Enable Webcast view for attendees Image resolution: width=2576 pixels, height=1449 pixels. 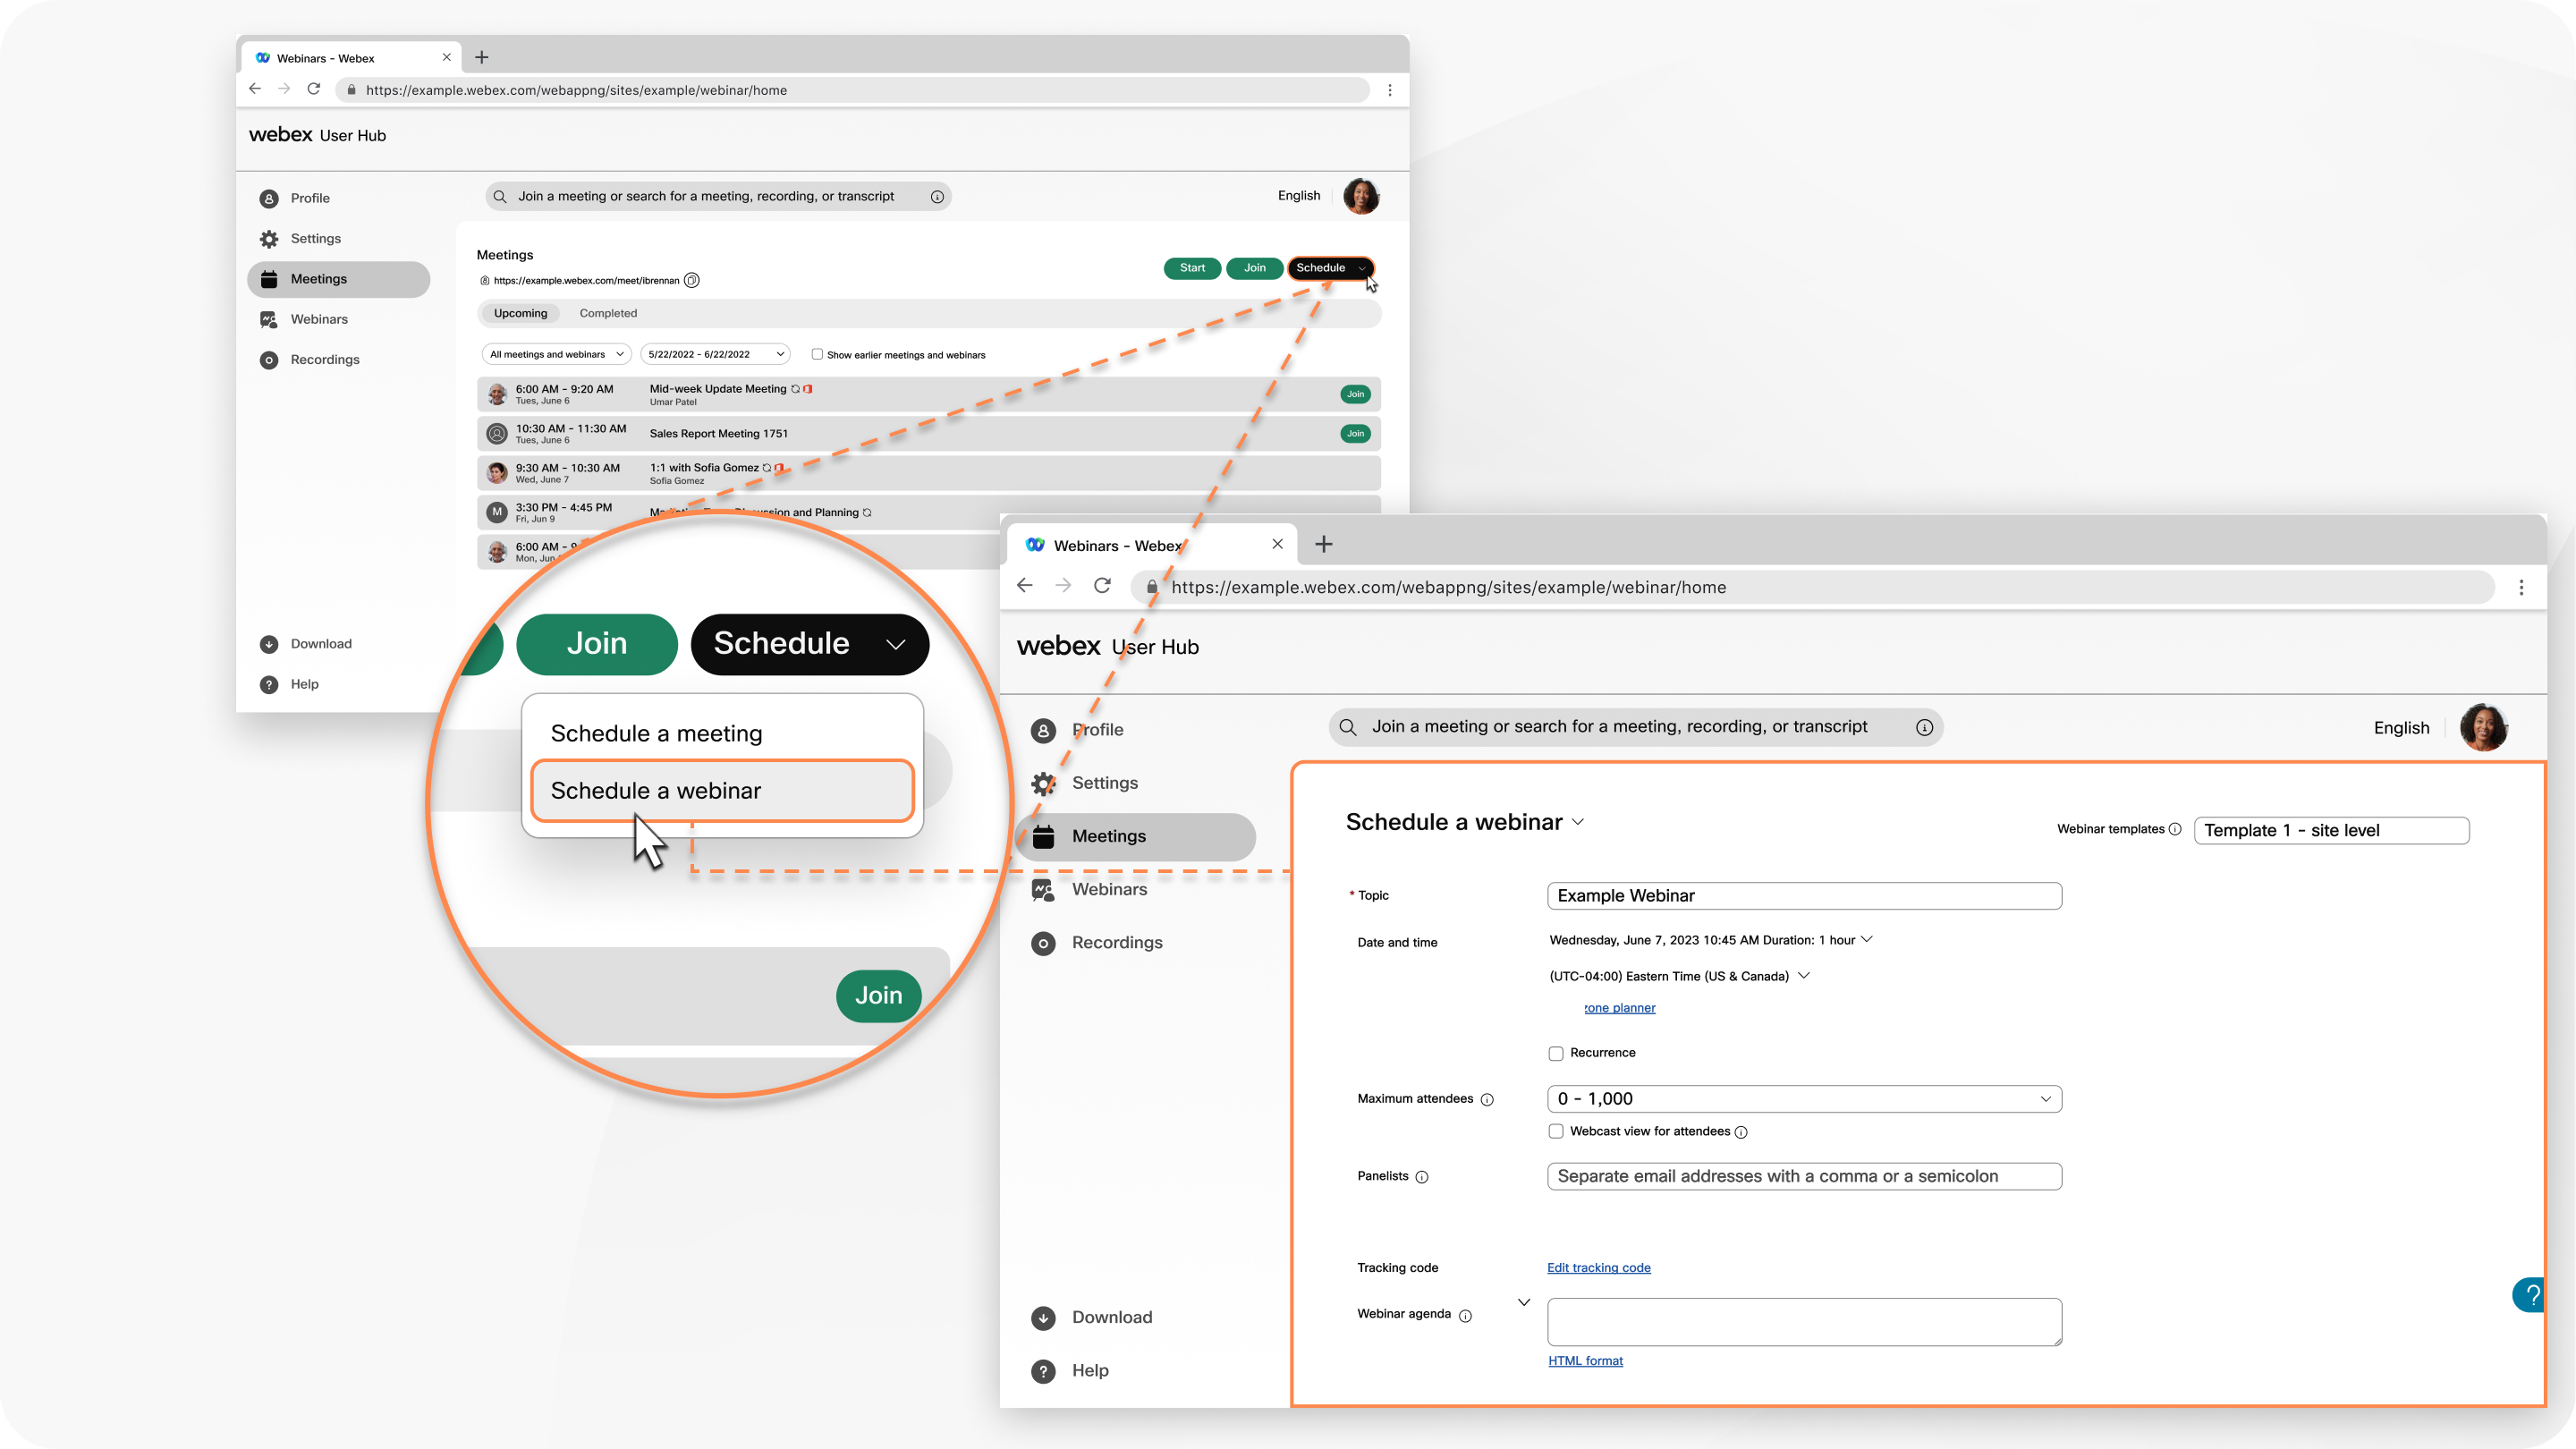(1554, 1131)
